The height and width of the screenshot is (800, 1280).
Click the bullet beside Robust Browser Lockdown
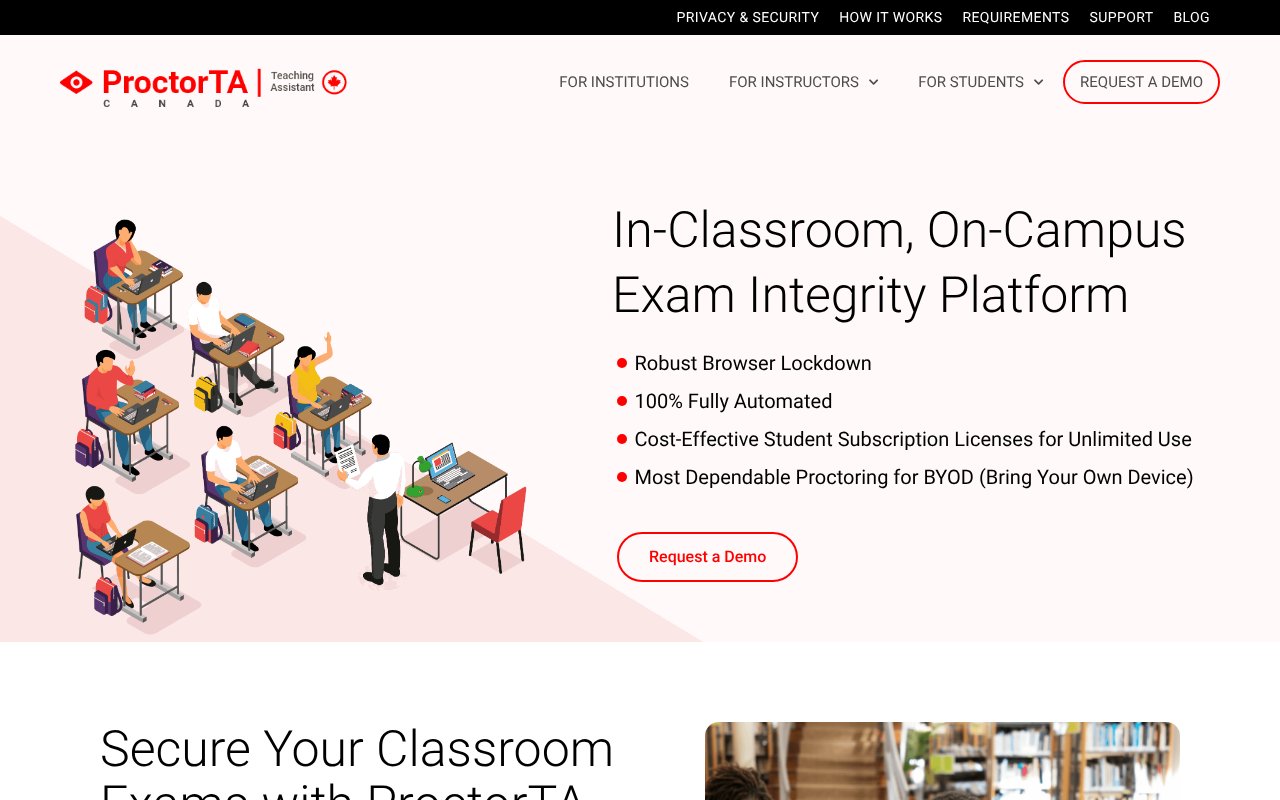click(620, 363)
